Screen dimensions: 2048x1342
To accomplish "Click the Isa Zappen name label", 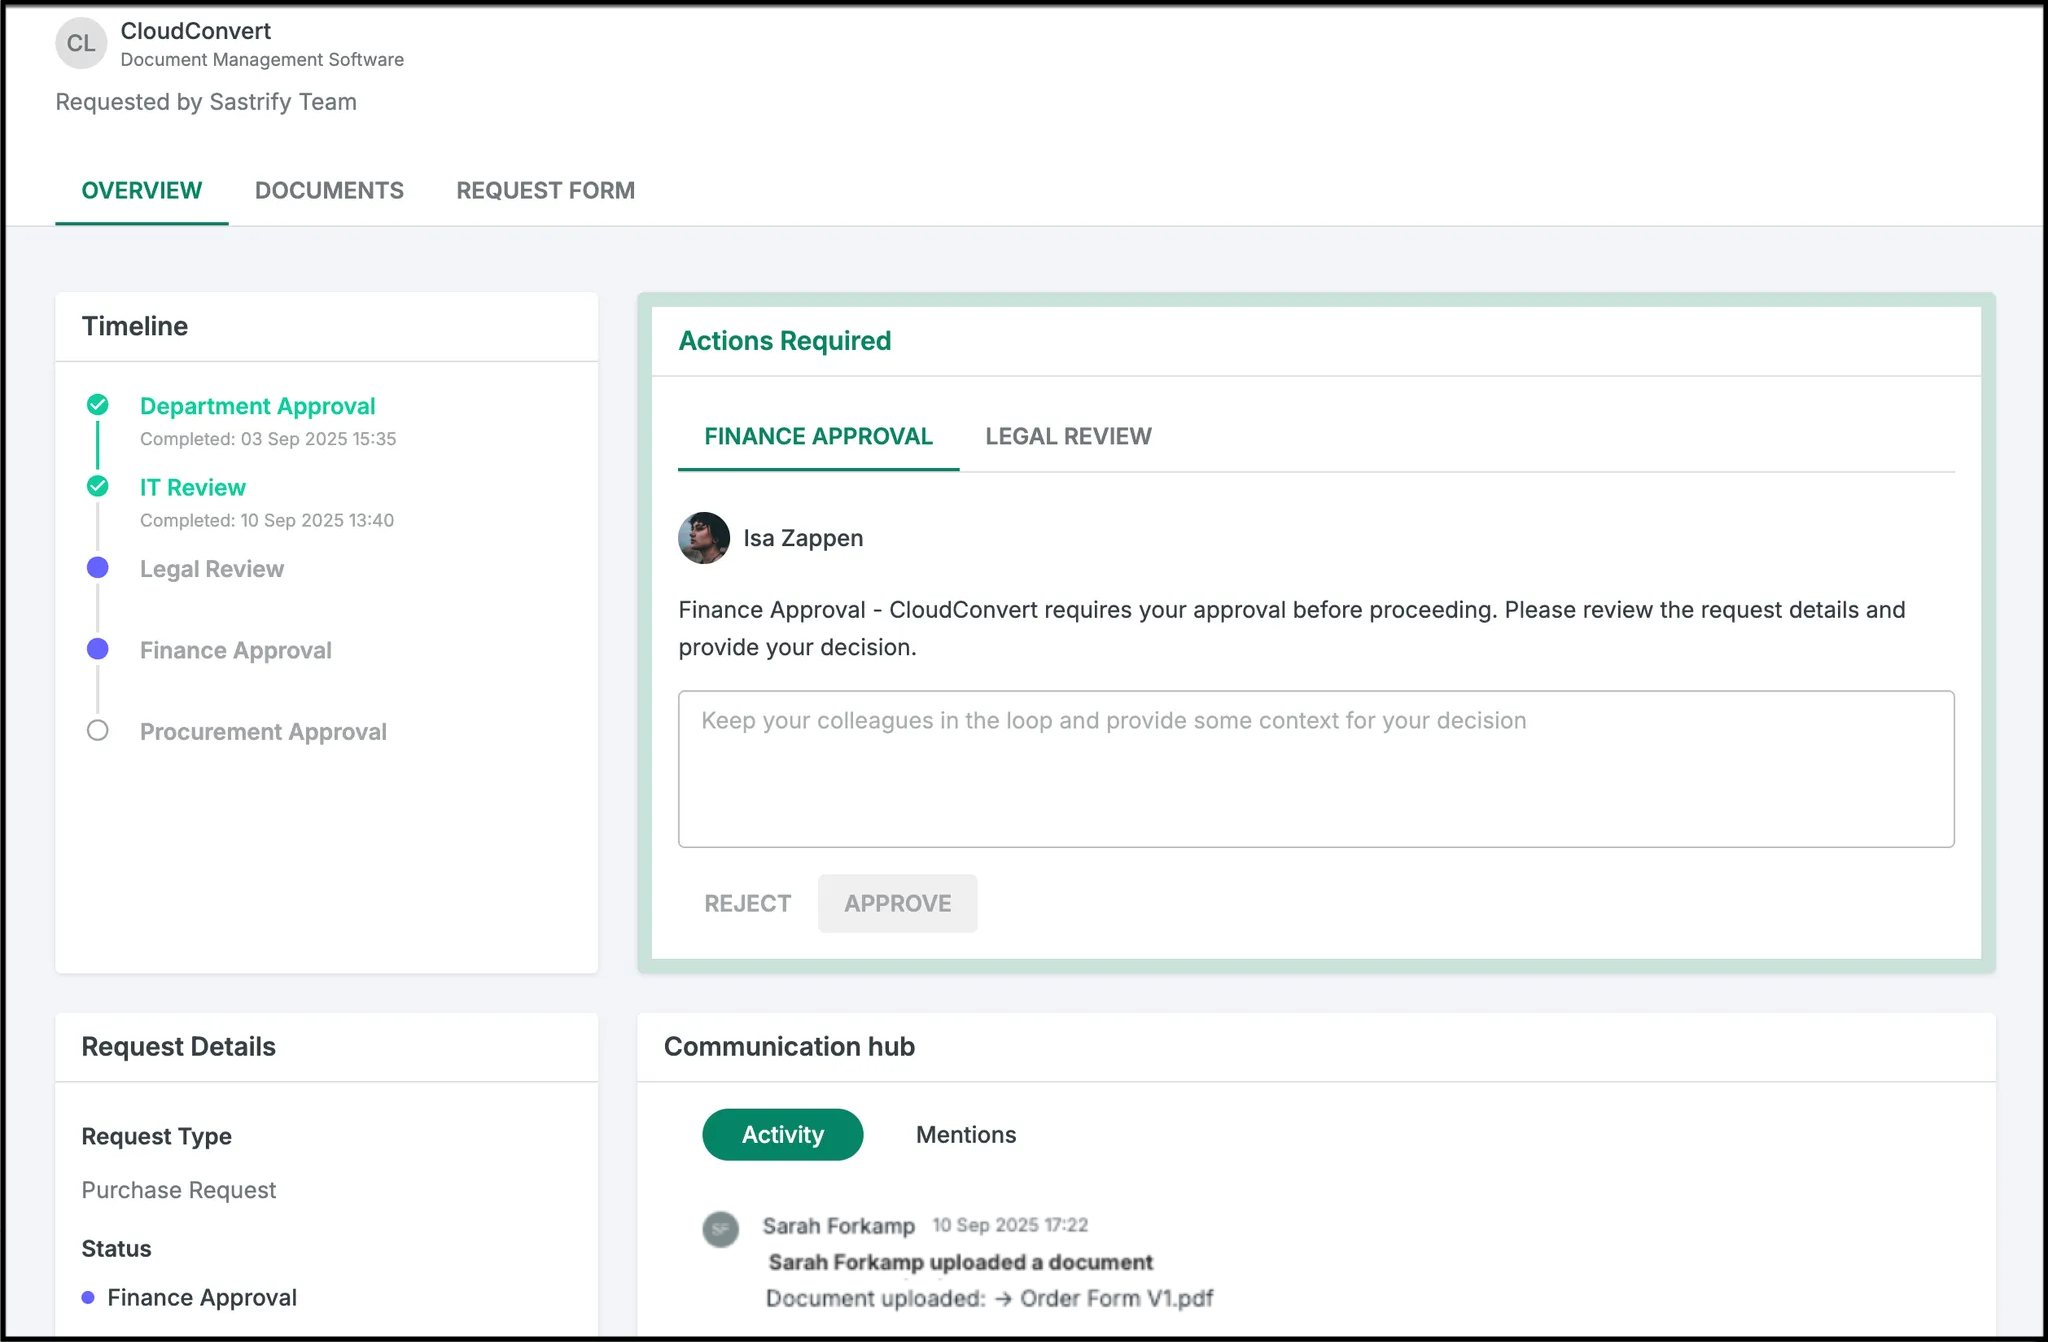I will [803, 538].
